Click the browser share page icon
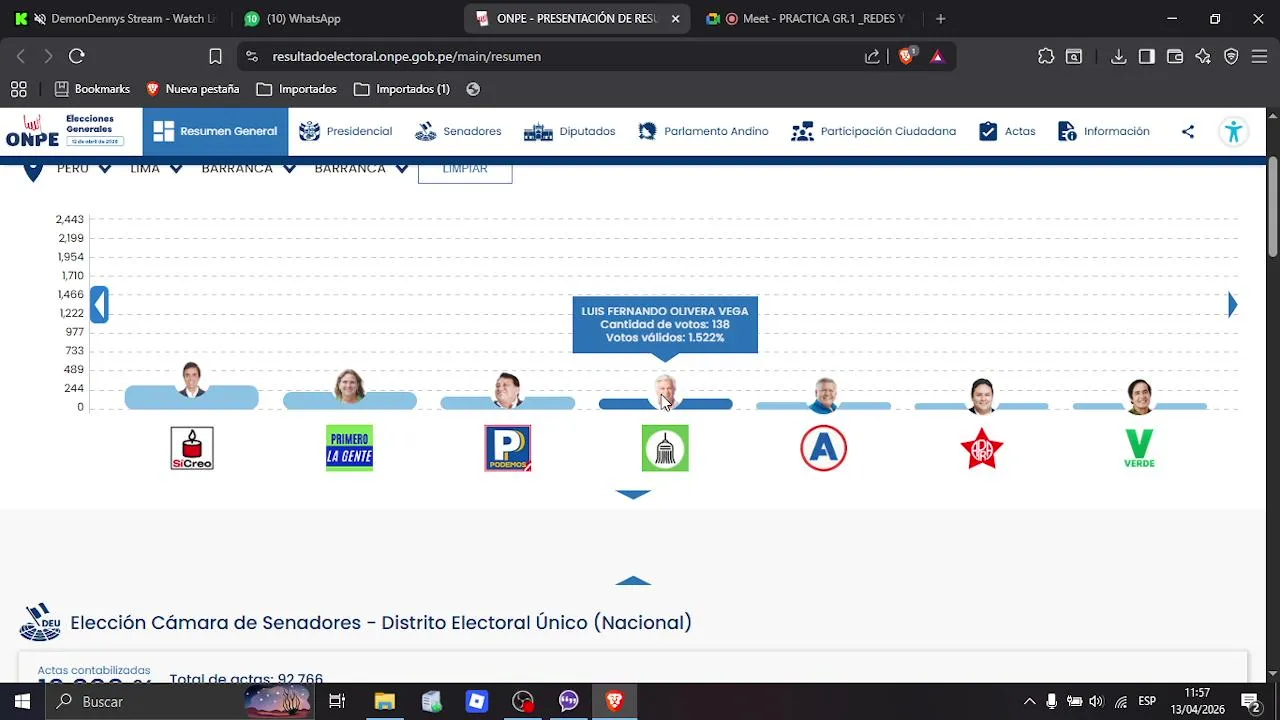The height and width of the screenshot is (720, 1280). pos(872,57)
